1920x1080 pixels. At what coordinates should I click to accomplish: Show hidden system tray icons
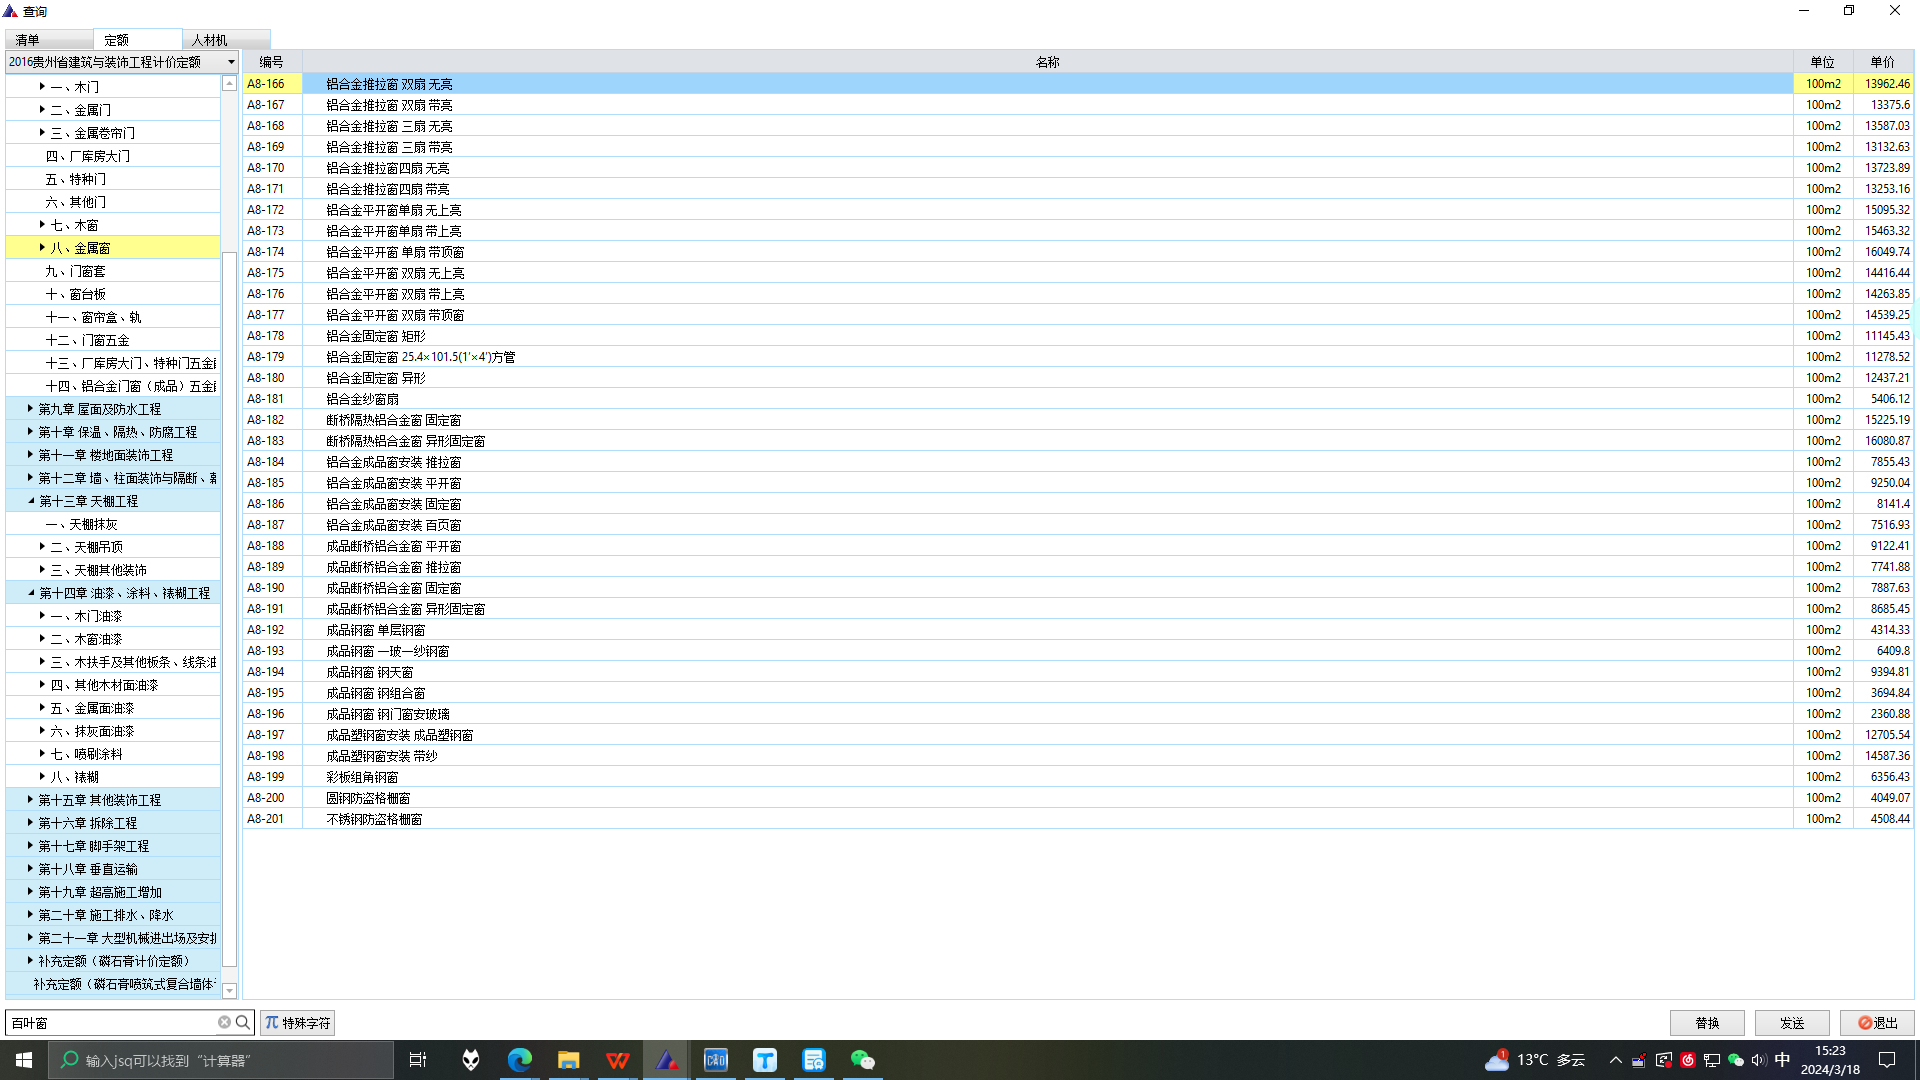pyautogui.click(x=1615, y=1060)
